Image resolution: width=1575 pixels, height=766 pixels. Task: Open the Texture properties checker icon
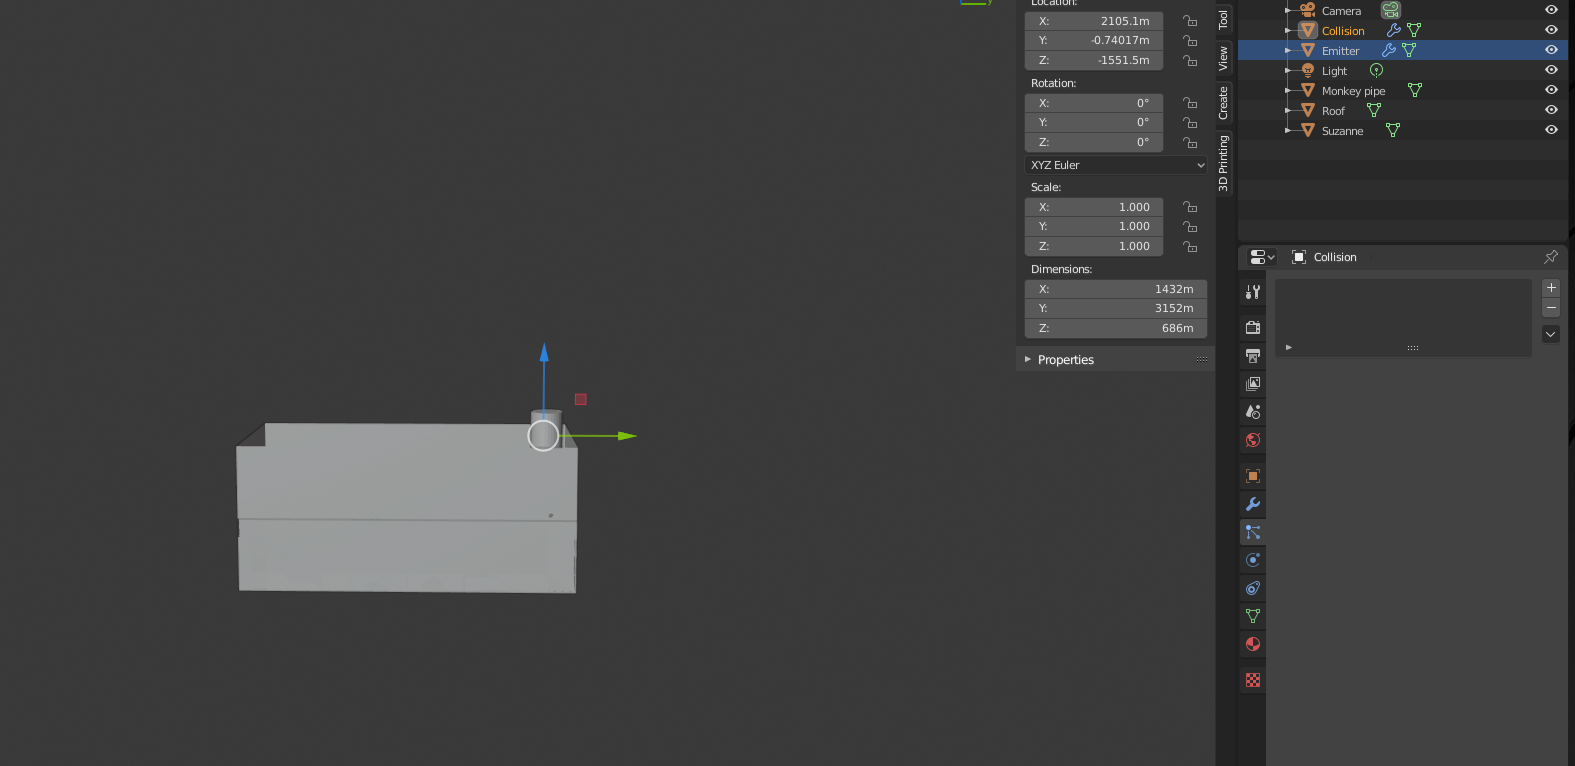pos(1253,680)
